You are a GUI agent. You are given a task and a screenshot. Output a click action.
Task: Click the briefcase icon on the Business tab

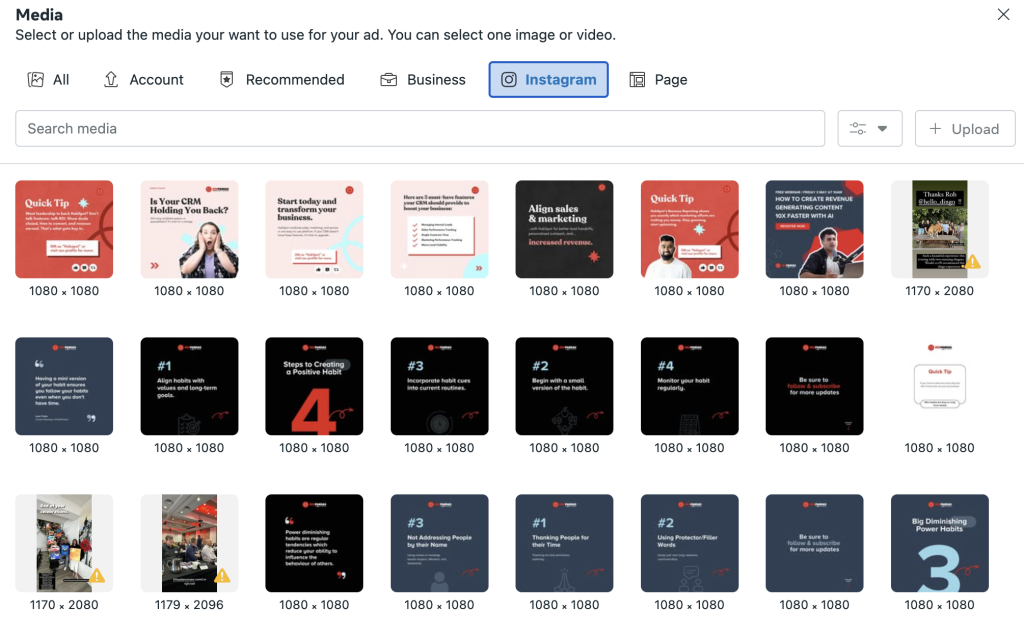(x=388, y=79)
